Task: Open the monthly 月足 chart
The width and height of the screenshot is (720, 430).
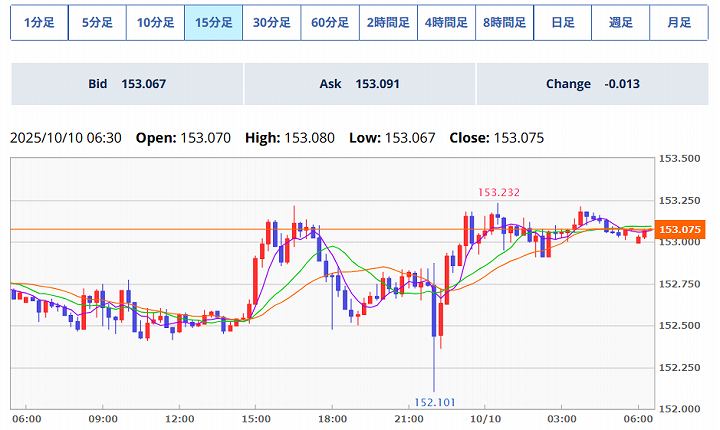Action: tap(678, 22)
